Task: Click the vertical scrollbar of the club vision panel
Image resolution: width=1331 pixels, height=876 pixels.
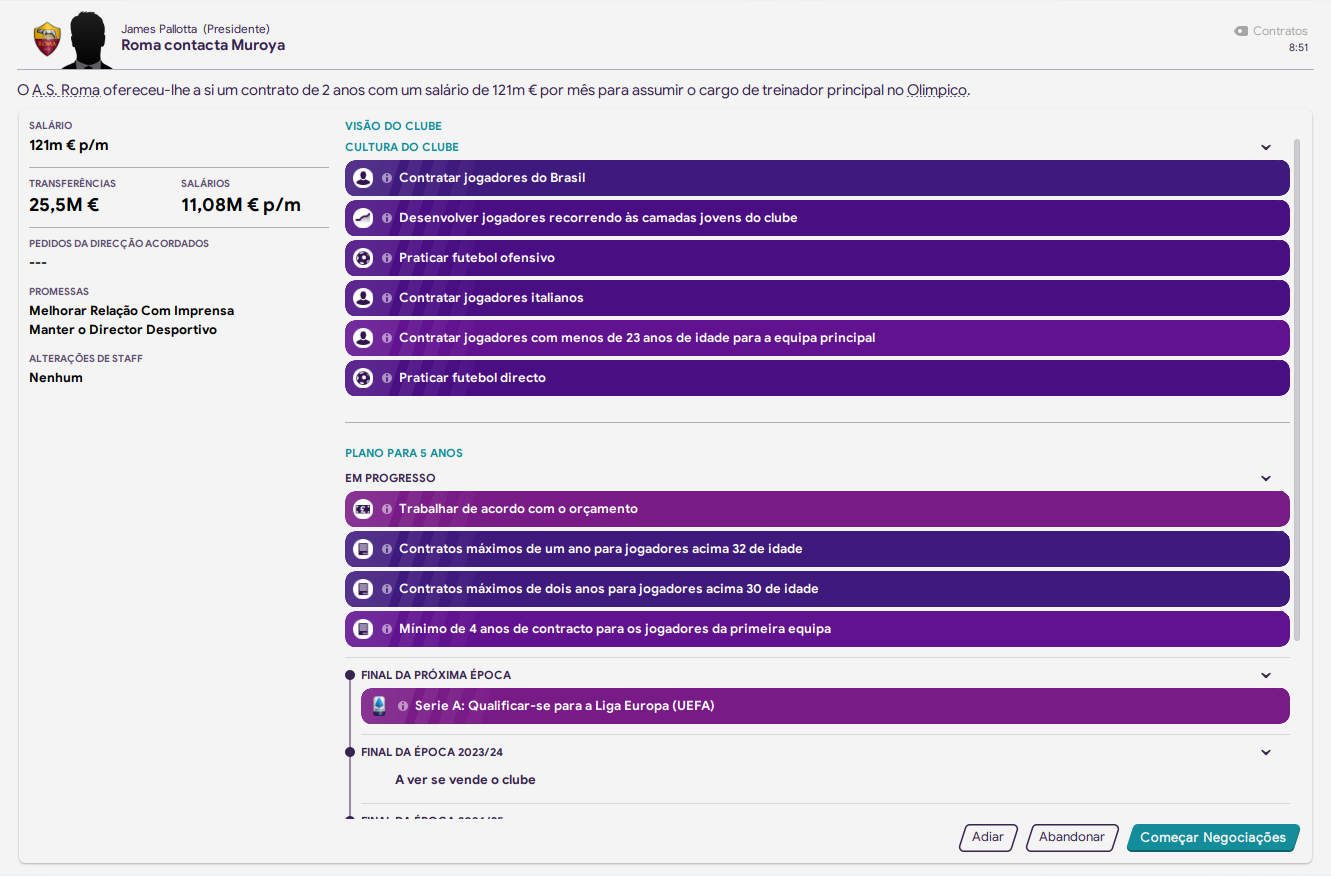Action: pos(1298,390)
